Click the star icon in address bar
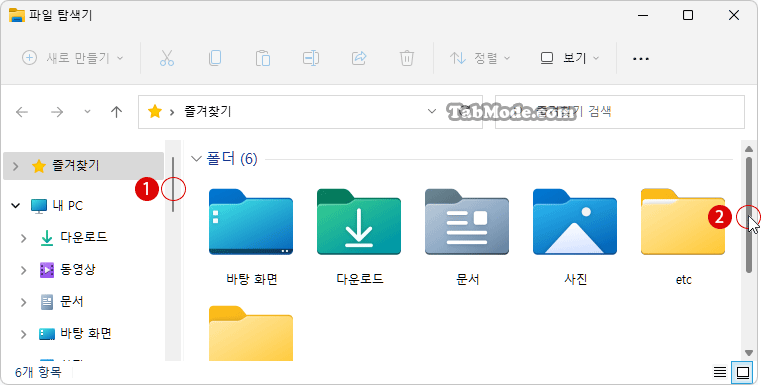Screen dimensions: 763x385 tap(155, 112)
